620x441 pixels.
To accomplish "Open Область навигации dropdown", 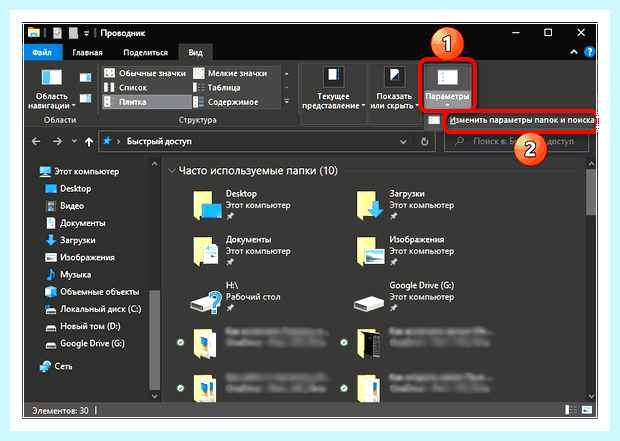I will (x=52, y=89).
